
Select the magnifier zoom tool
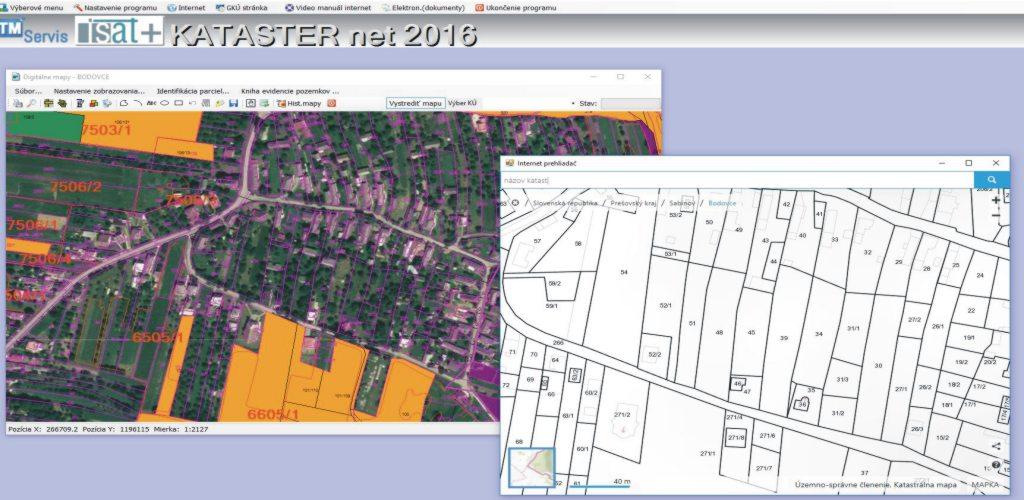point(31,103)
